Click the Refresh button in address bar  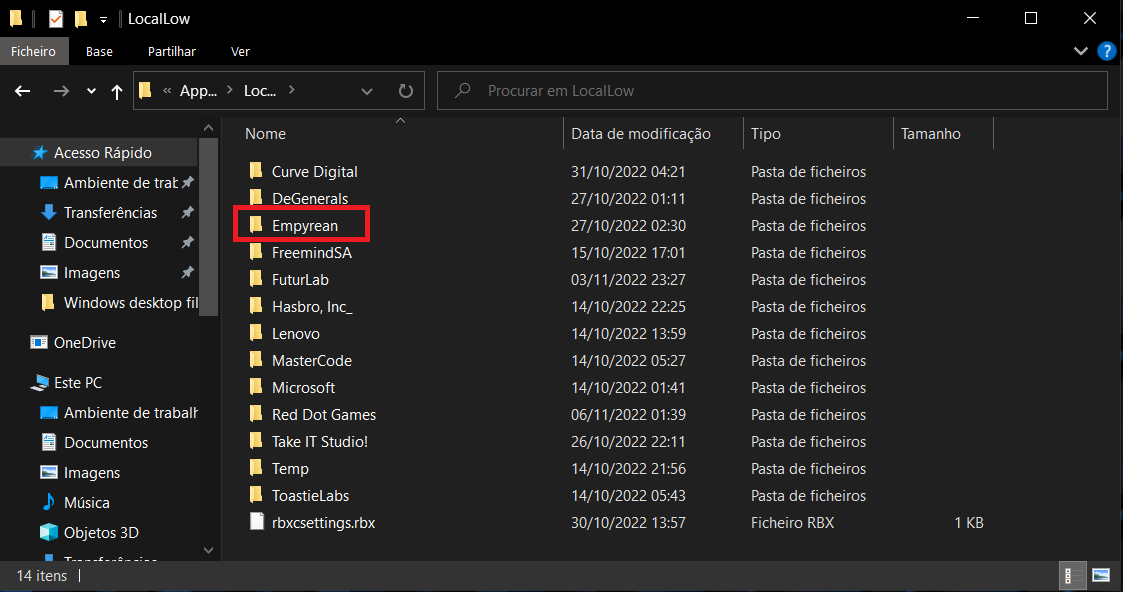tap(405, 91)
